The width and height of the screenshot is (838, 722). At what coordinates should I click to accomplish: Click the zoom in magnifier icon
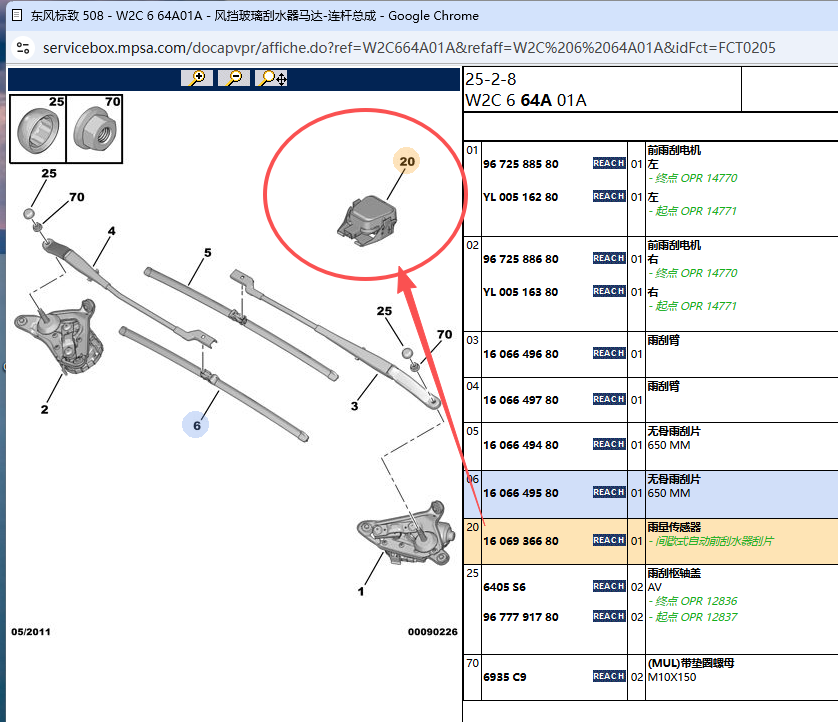click(197, 78)
